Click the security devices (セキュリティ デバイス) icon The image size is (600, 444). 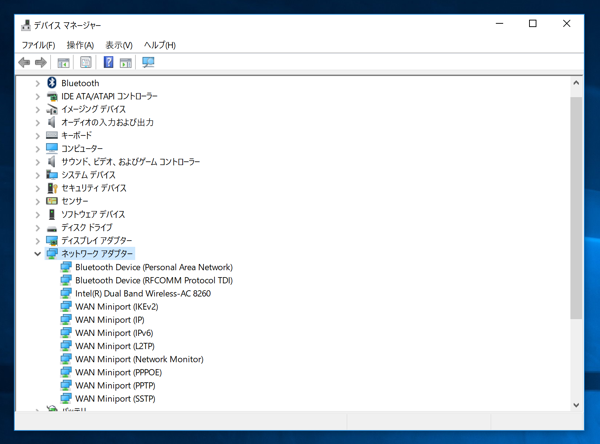(52, 188)
